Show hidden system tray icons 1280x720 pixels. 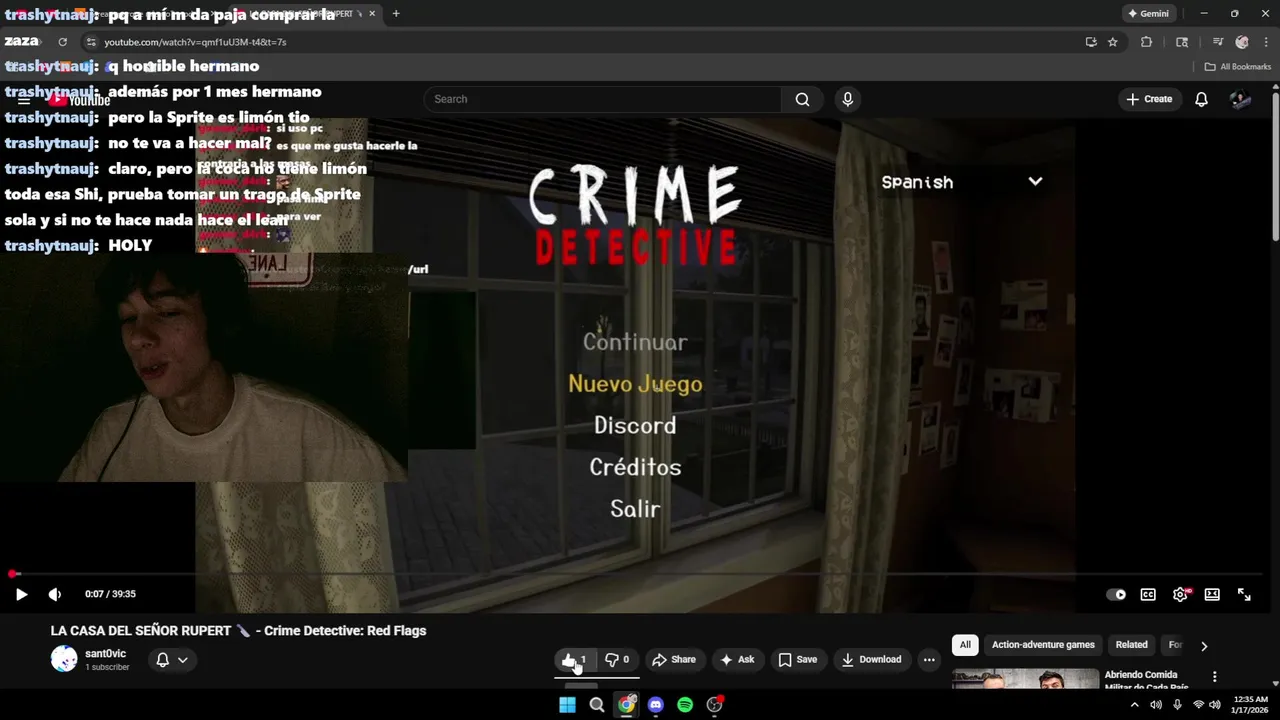click(1134, 705)
